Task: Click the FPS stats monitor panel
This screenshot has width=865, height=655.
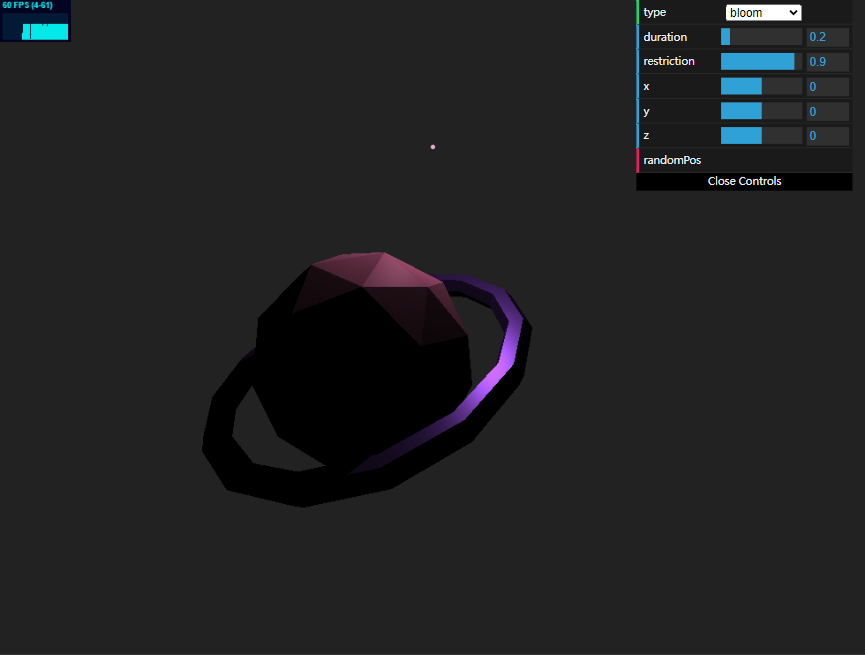Action: tap(36, 21)
